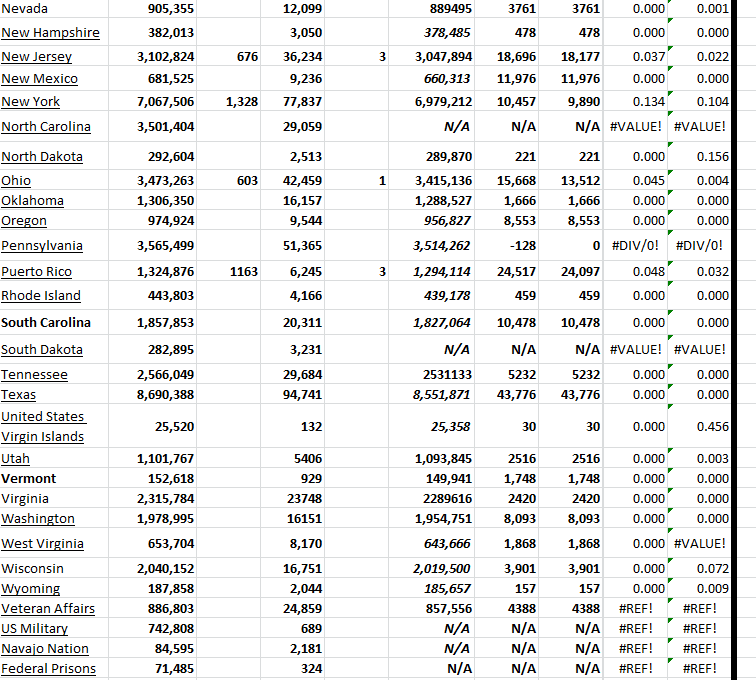
Task: Open the United States Virgin Islands link
Action: [43, 426]
